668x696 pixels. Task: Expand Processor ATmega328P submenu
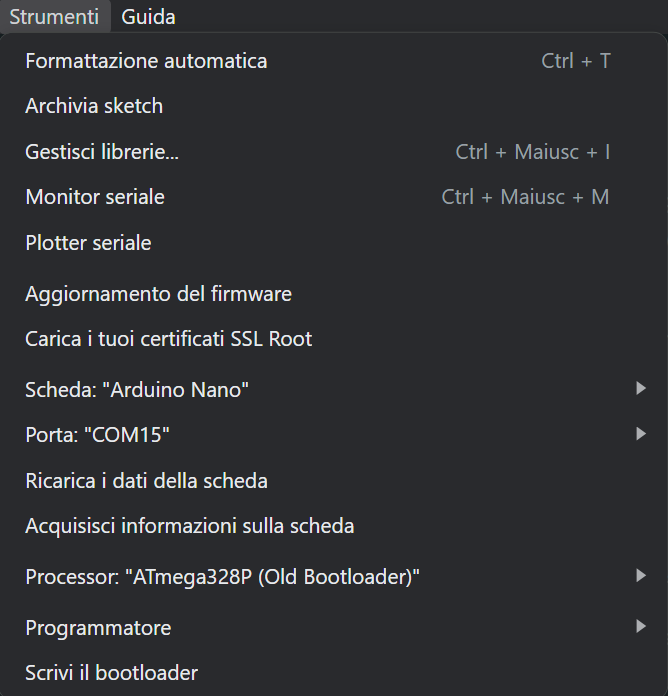click(222, 577)
